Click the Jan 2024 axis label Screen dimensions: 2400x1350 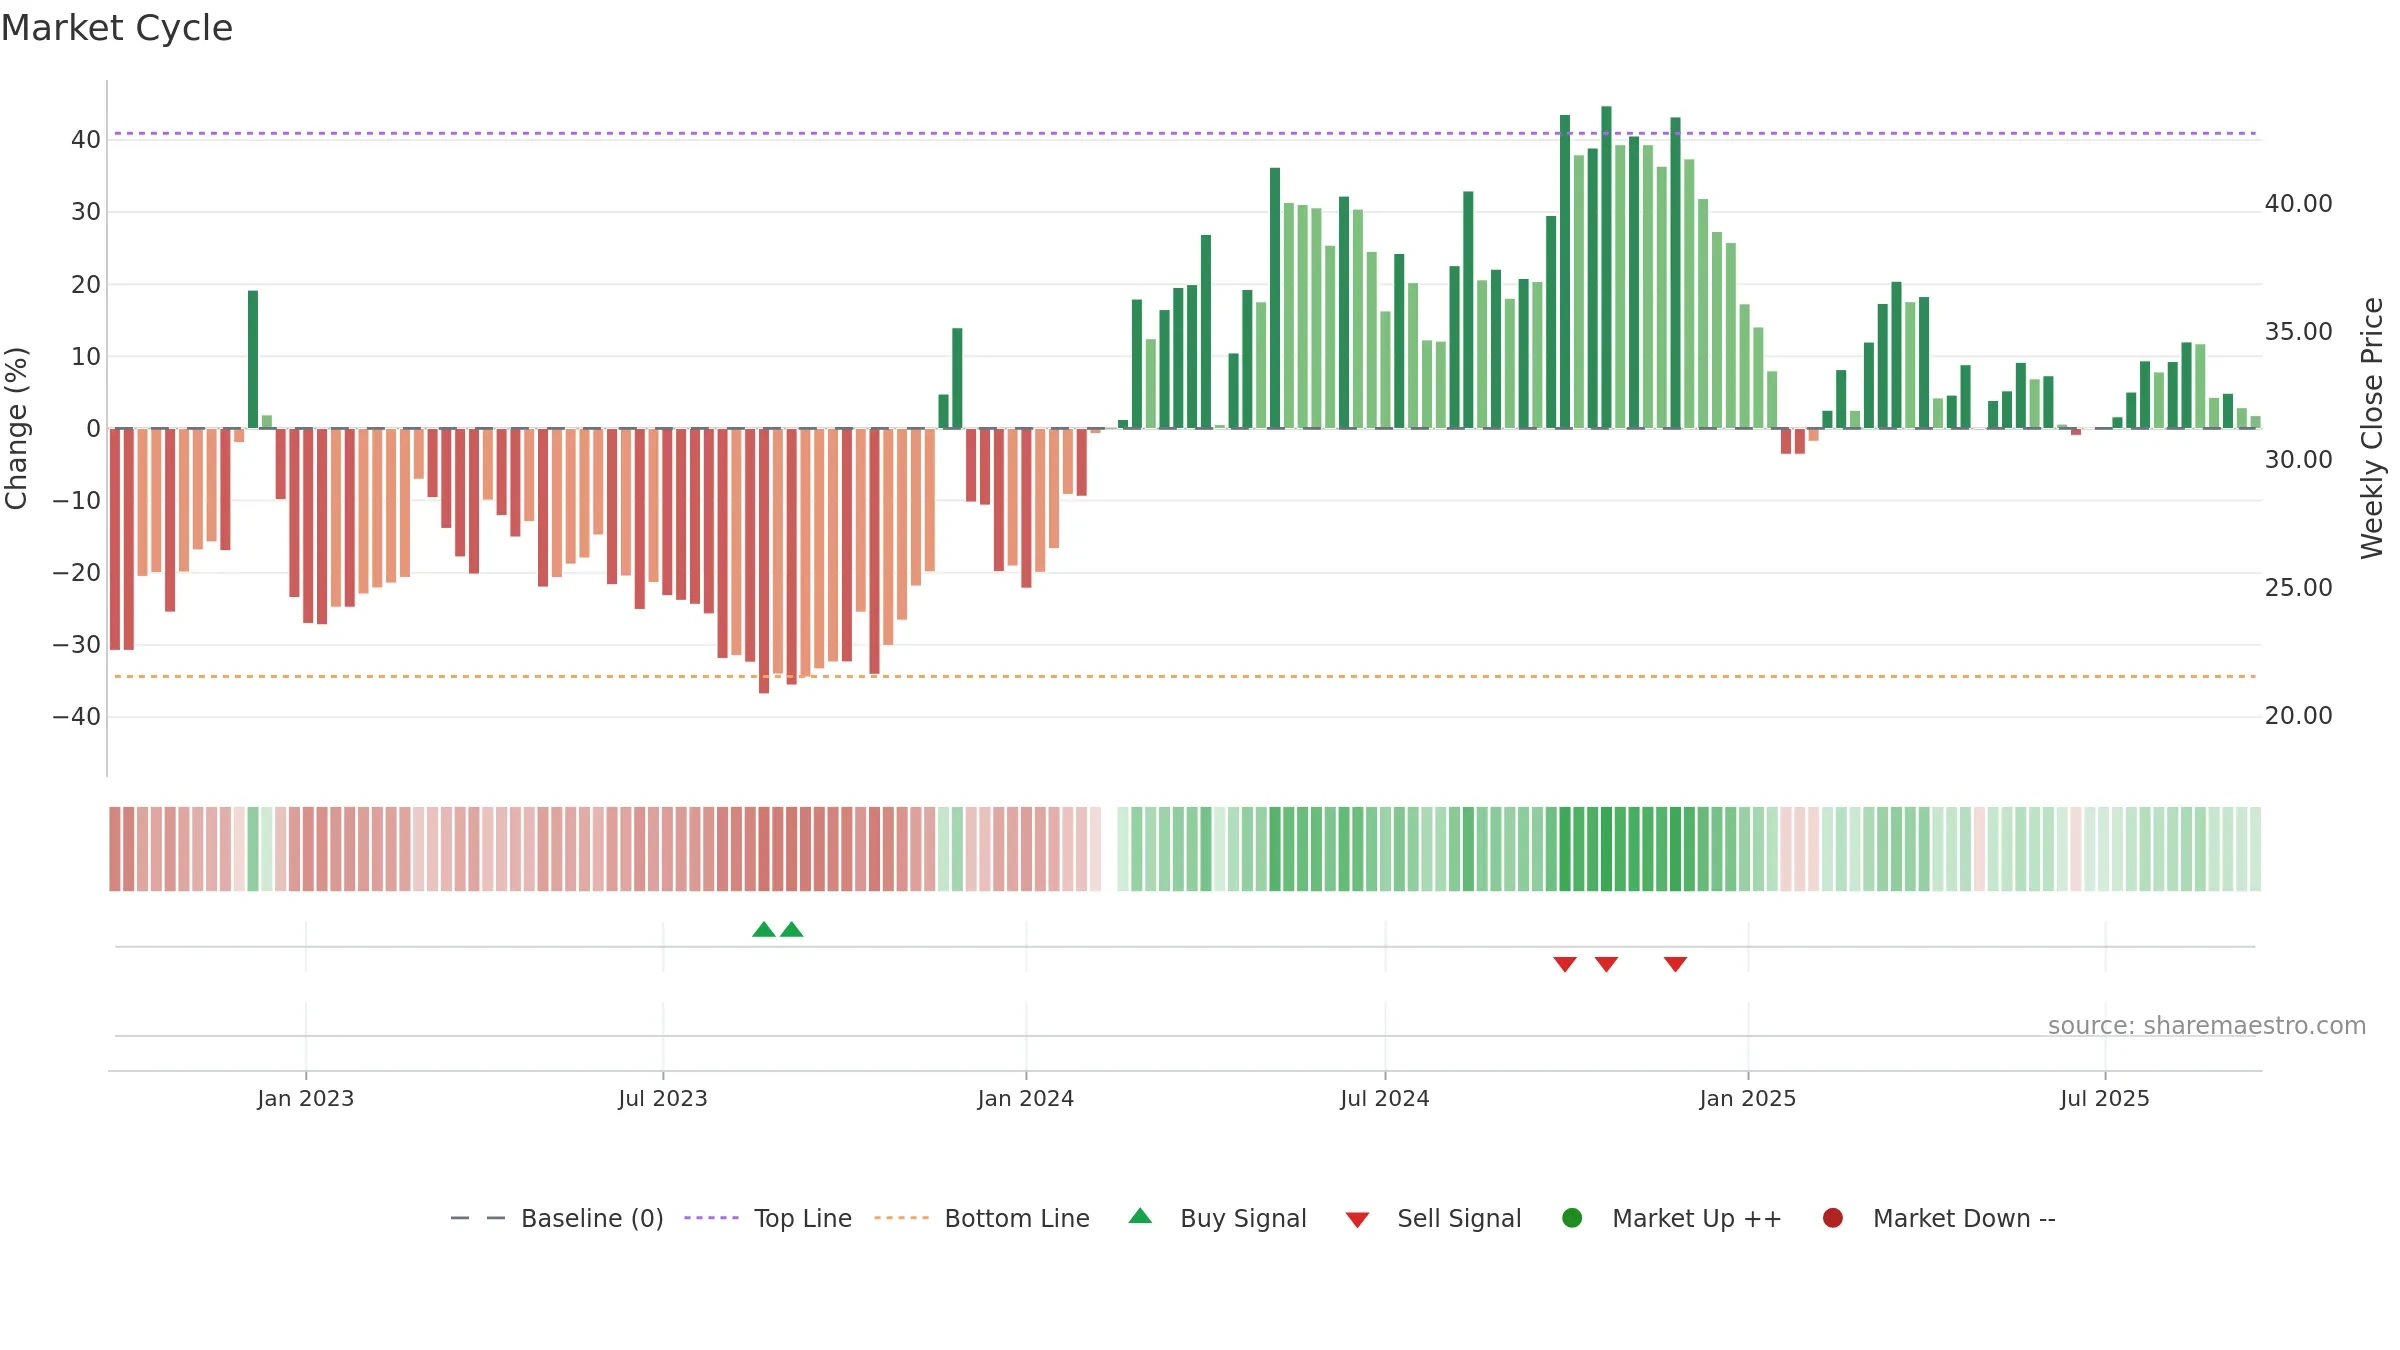coord(1026,1098)
